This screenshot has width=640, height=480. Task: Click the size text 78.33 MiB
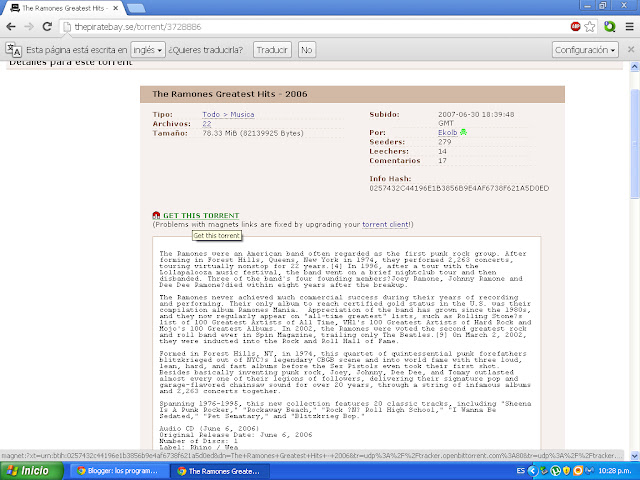point(253,133)
